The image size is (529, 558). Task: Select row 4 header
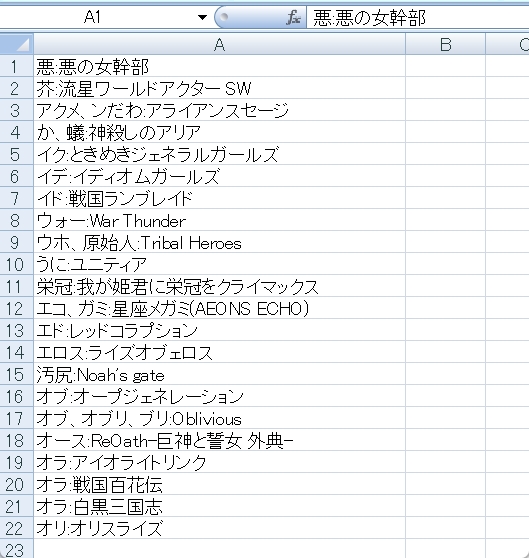[16, 132]
